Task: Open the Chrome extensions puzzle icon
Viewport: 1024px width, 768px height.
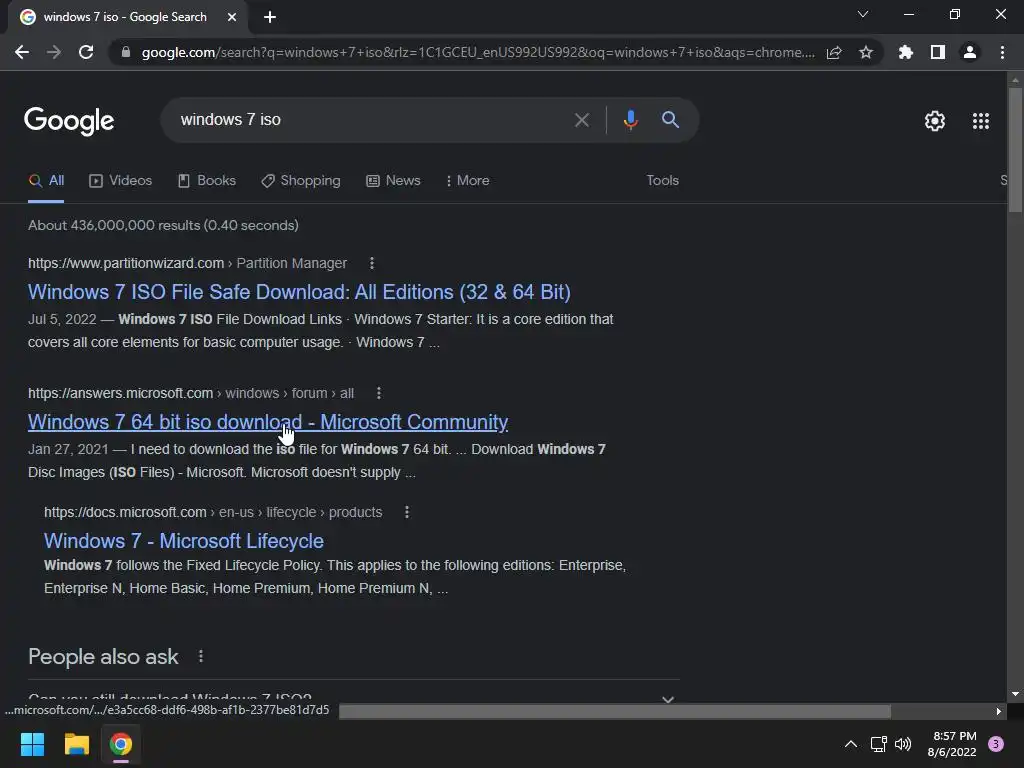Action: (x=905, y=52)
